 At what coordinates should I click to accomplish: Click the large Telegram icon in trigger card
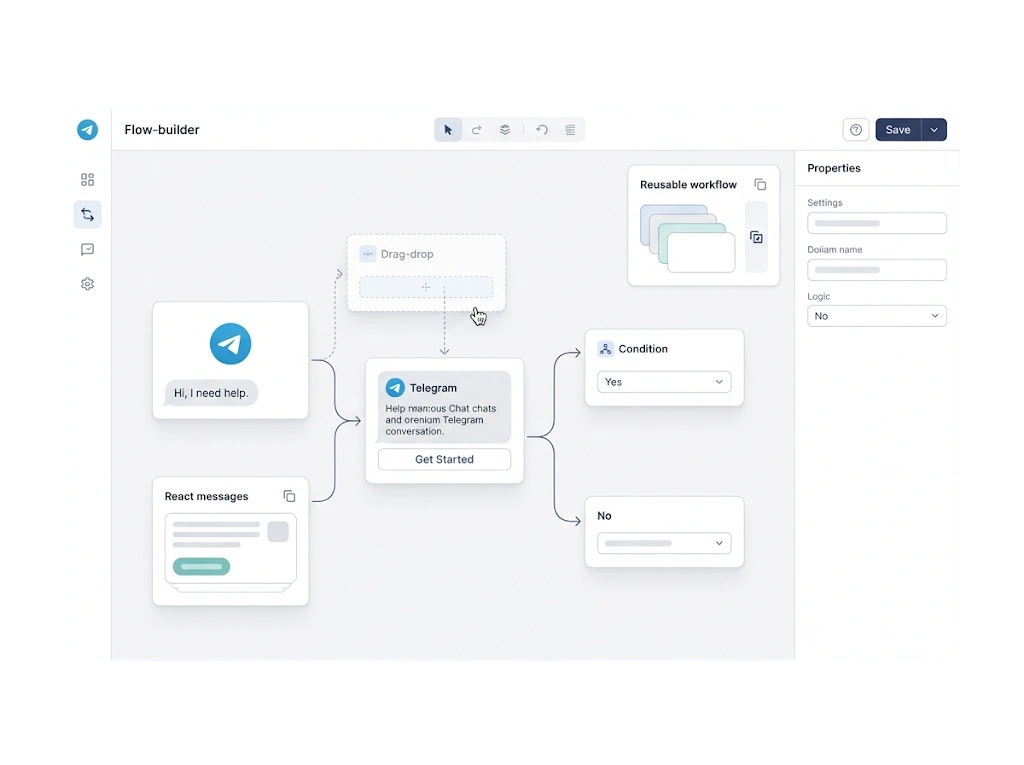click(231, 344)
